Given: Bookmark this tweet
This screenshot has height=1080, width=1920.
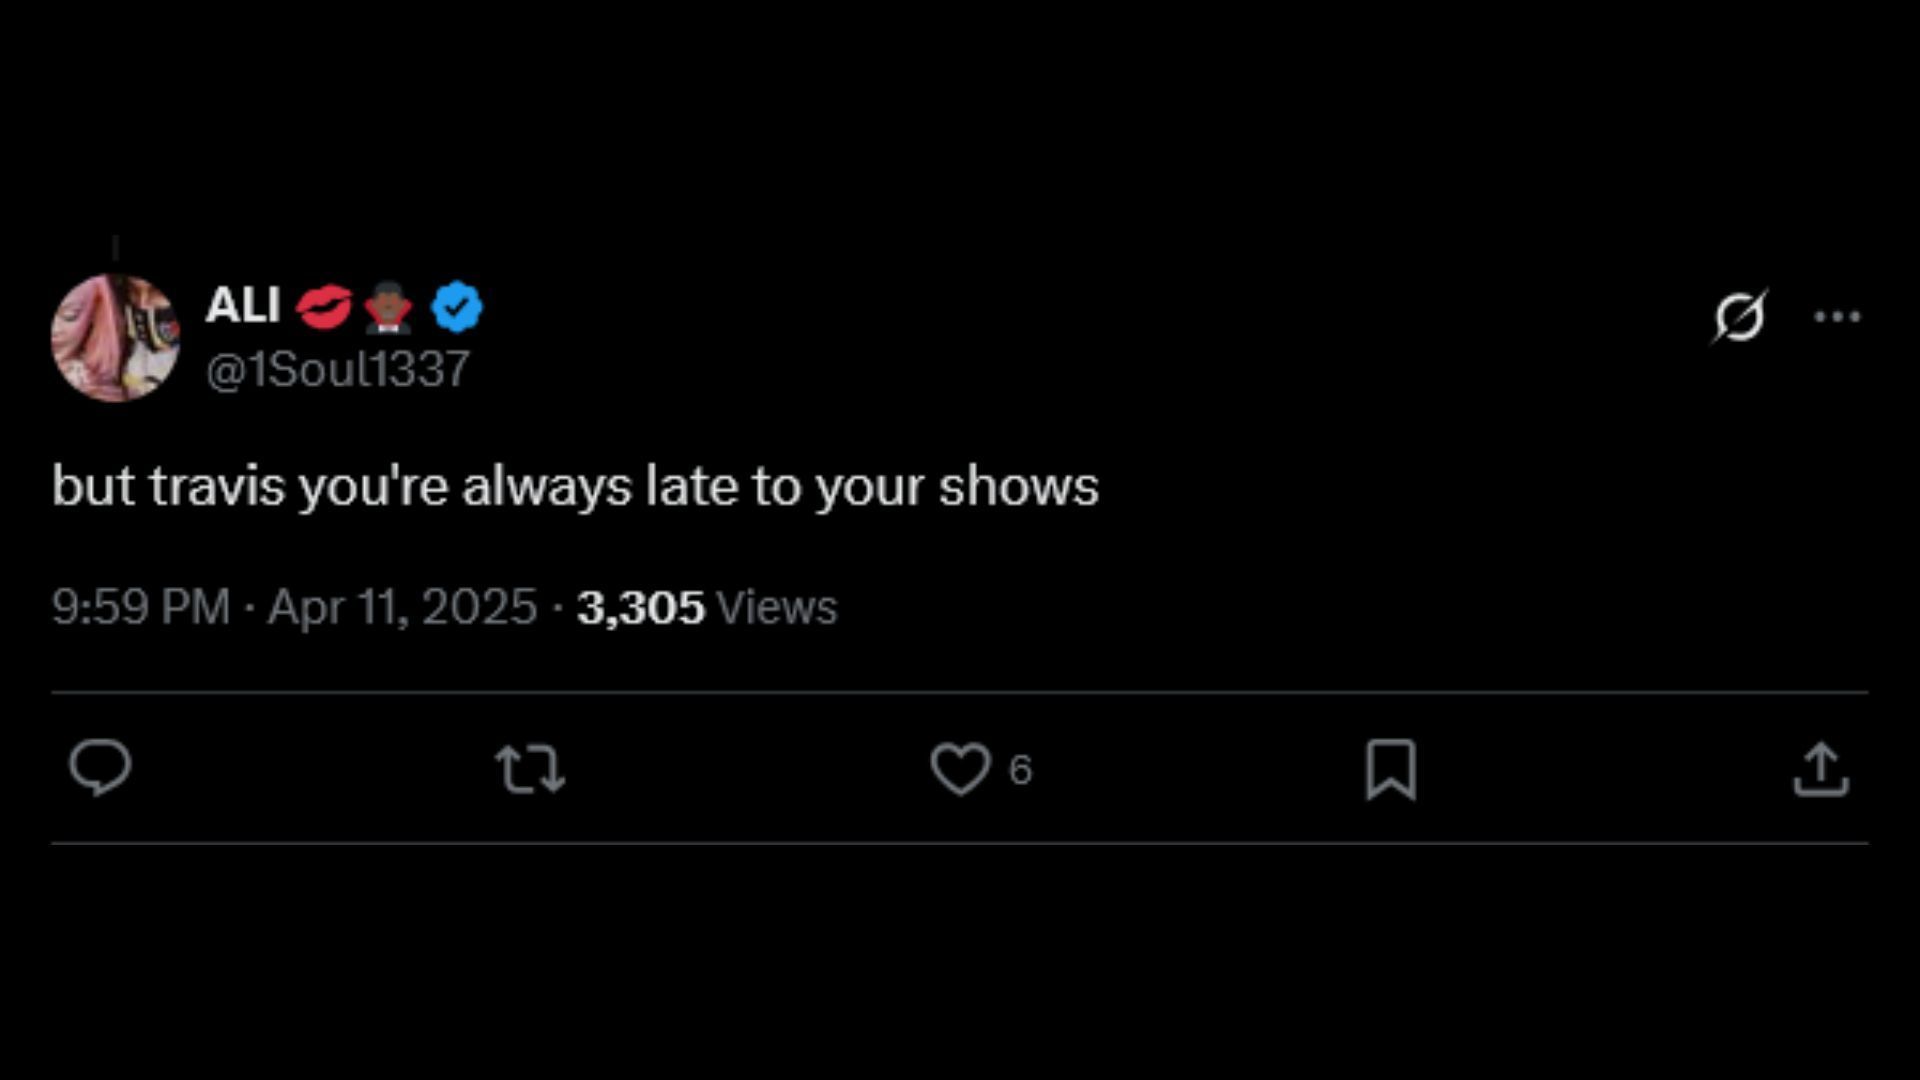Looking at the screenshot, I should tap(1391, 769).
